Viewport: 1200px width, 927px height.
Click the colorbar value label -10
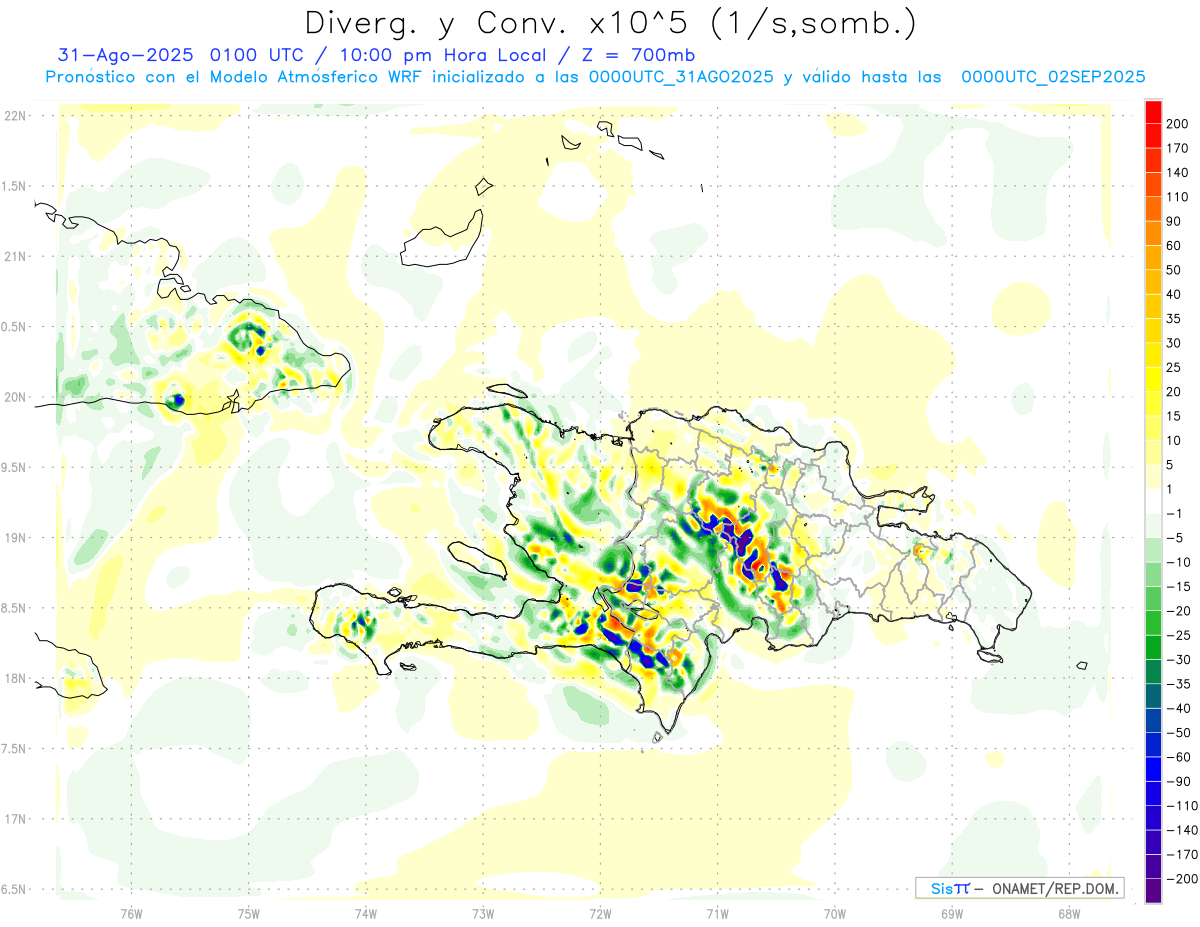pyautogui.click(x=1178, y=562)
